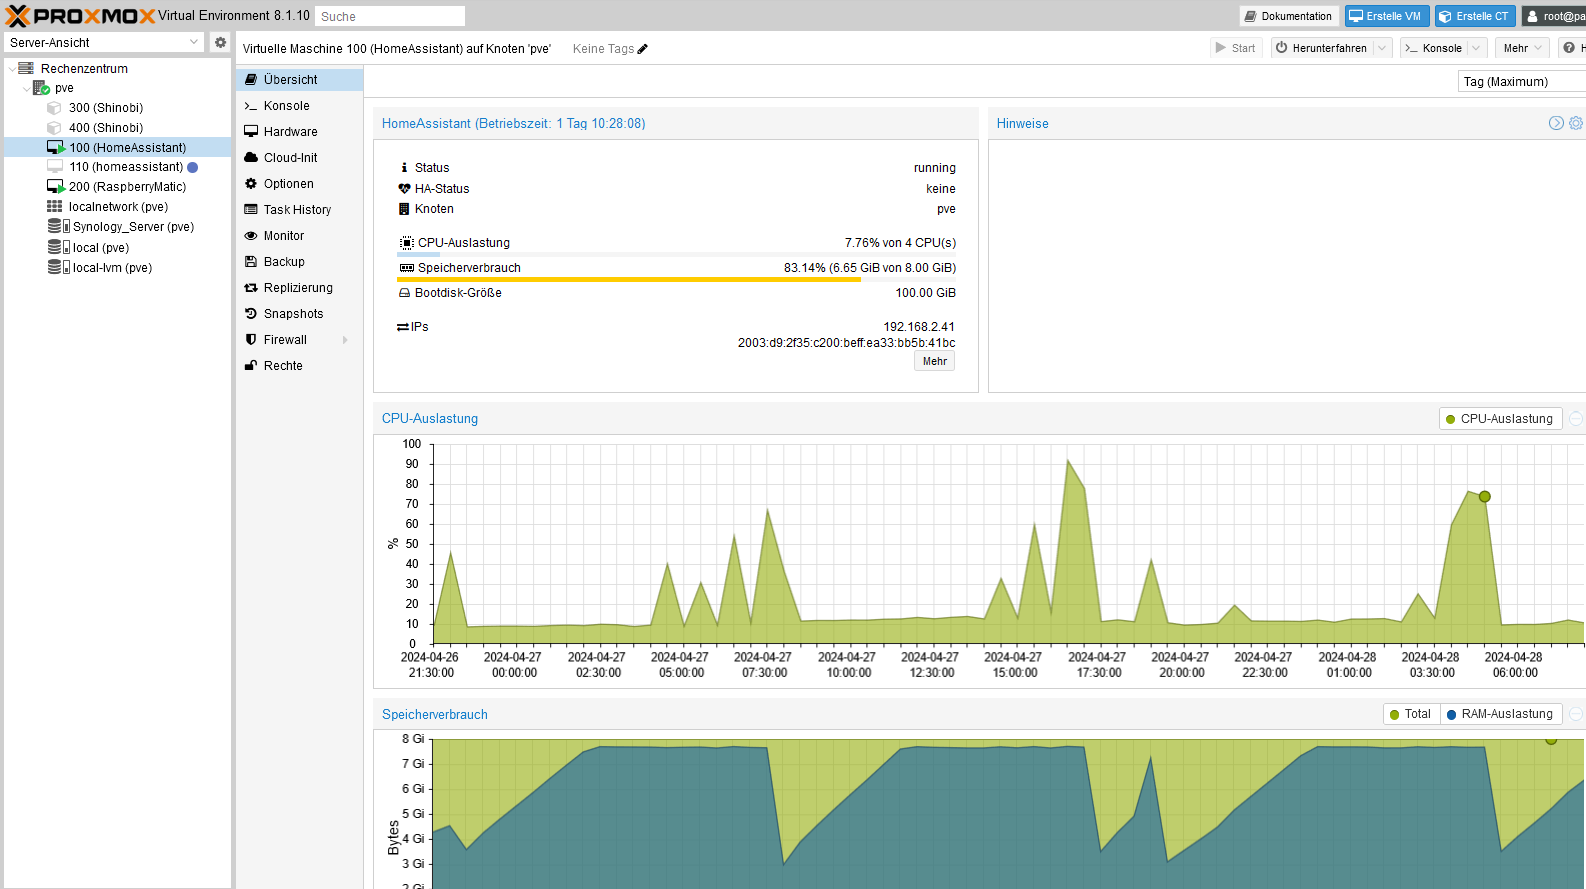Click Erstelle VM button
This screenshot has width=1586, height=889.
1385,16
